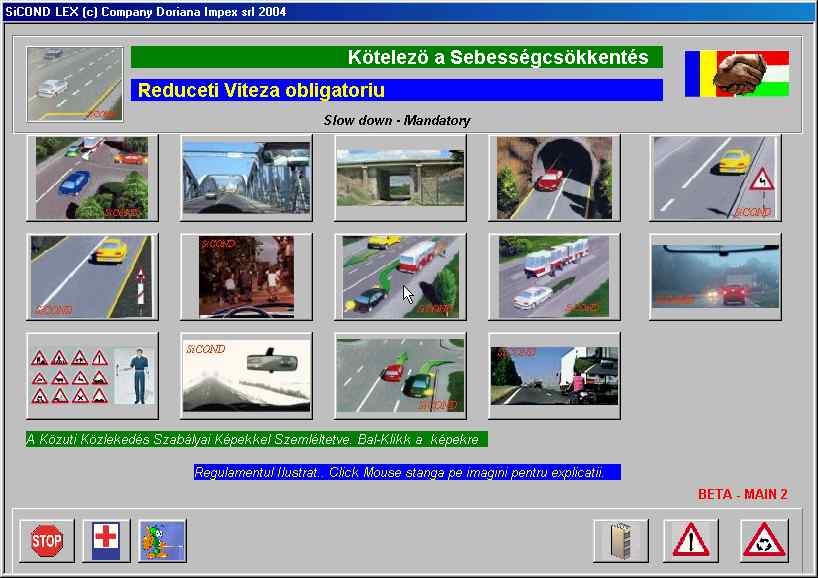The height and width of the screenshot is (578, 818).
Task: Click the red STOP sign icon
Action: click(x=46, y=541)
